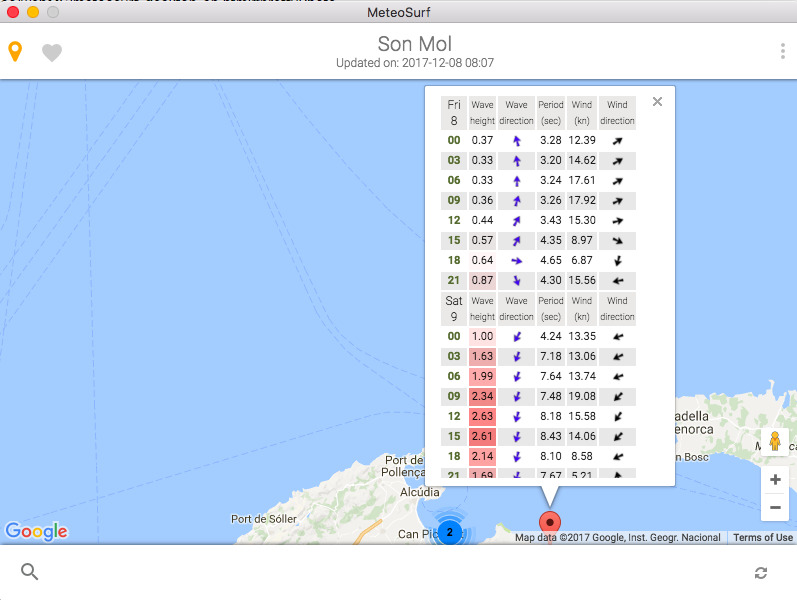Click the refresh icon in bottom bar

click(x=761, y=573)
